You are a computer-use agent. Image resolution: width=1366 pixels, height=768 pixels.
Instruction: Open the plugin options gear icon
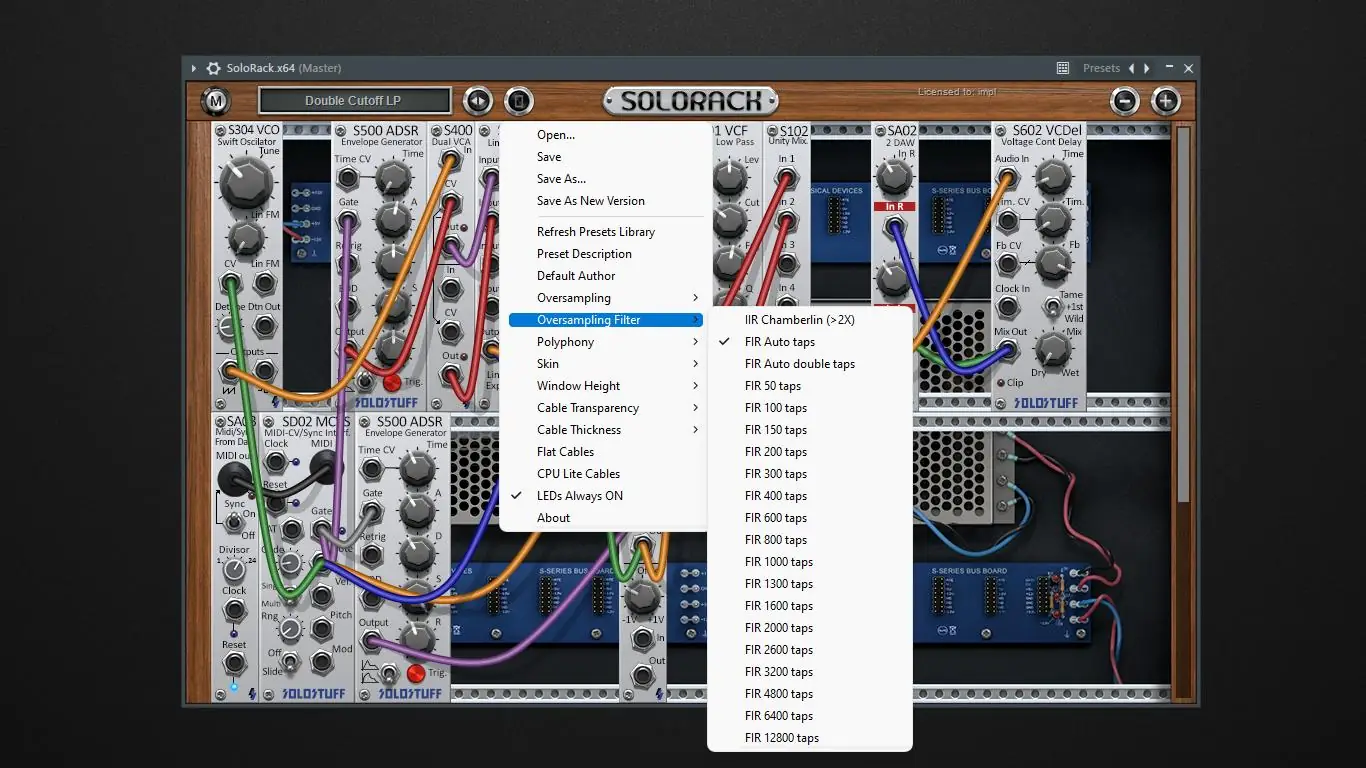213,68
